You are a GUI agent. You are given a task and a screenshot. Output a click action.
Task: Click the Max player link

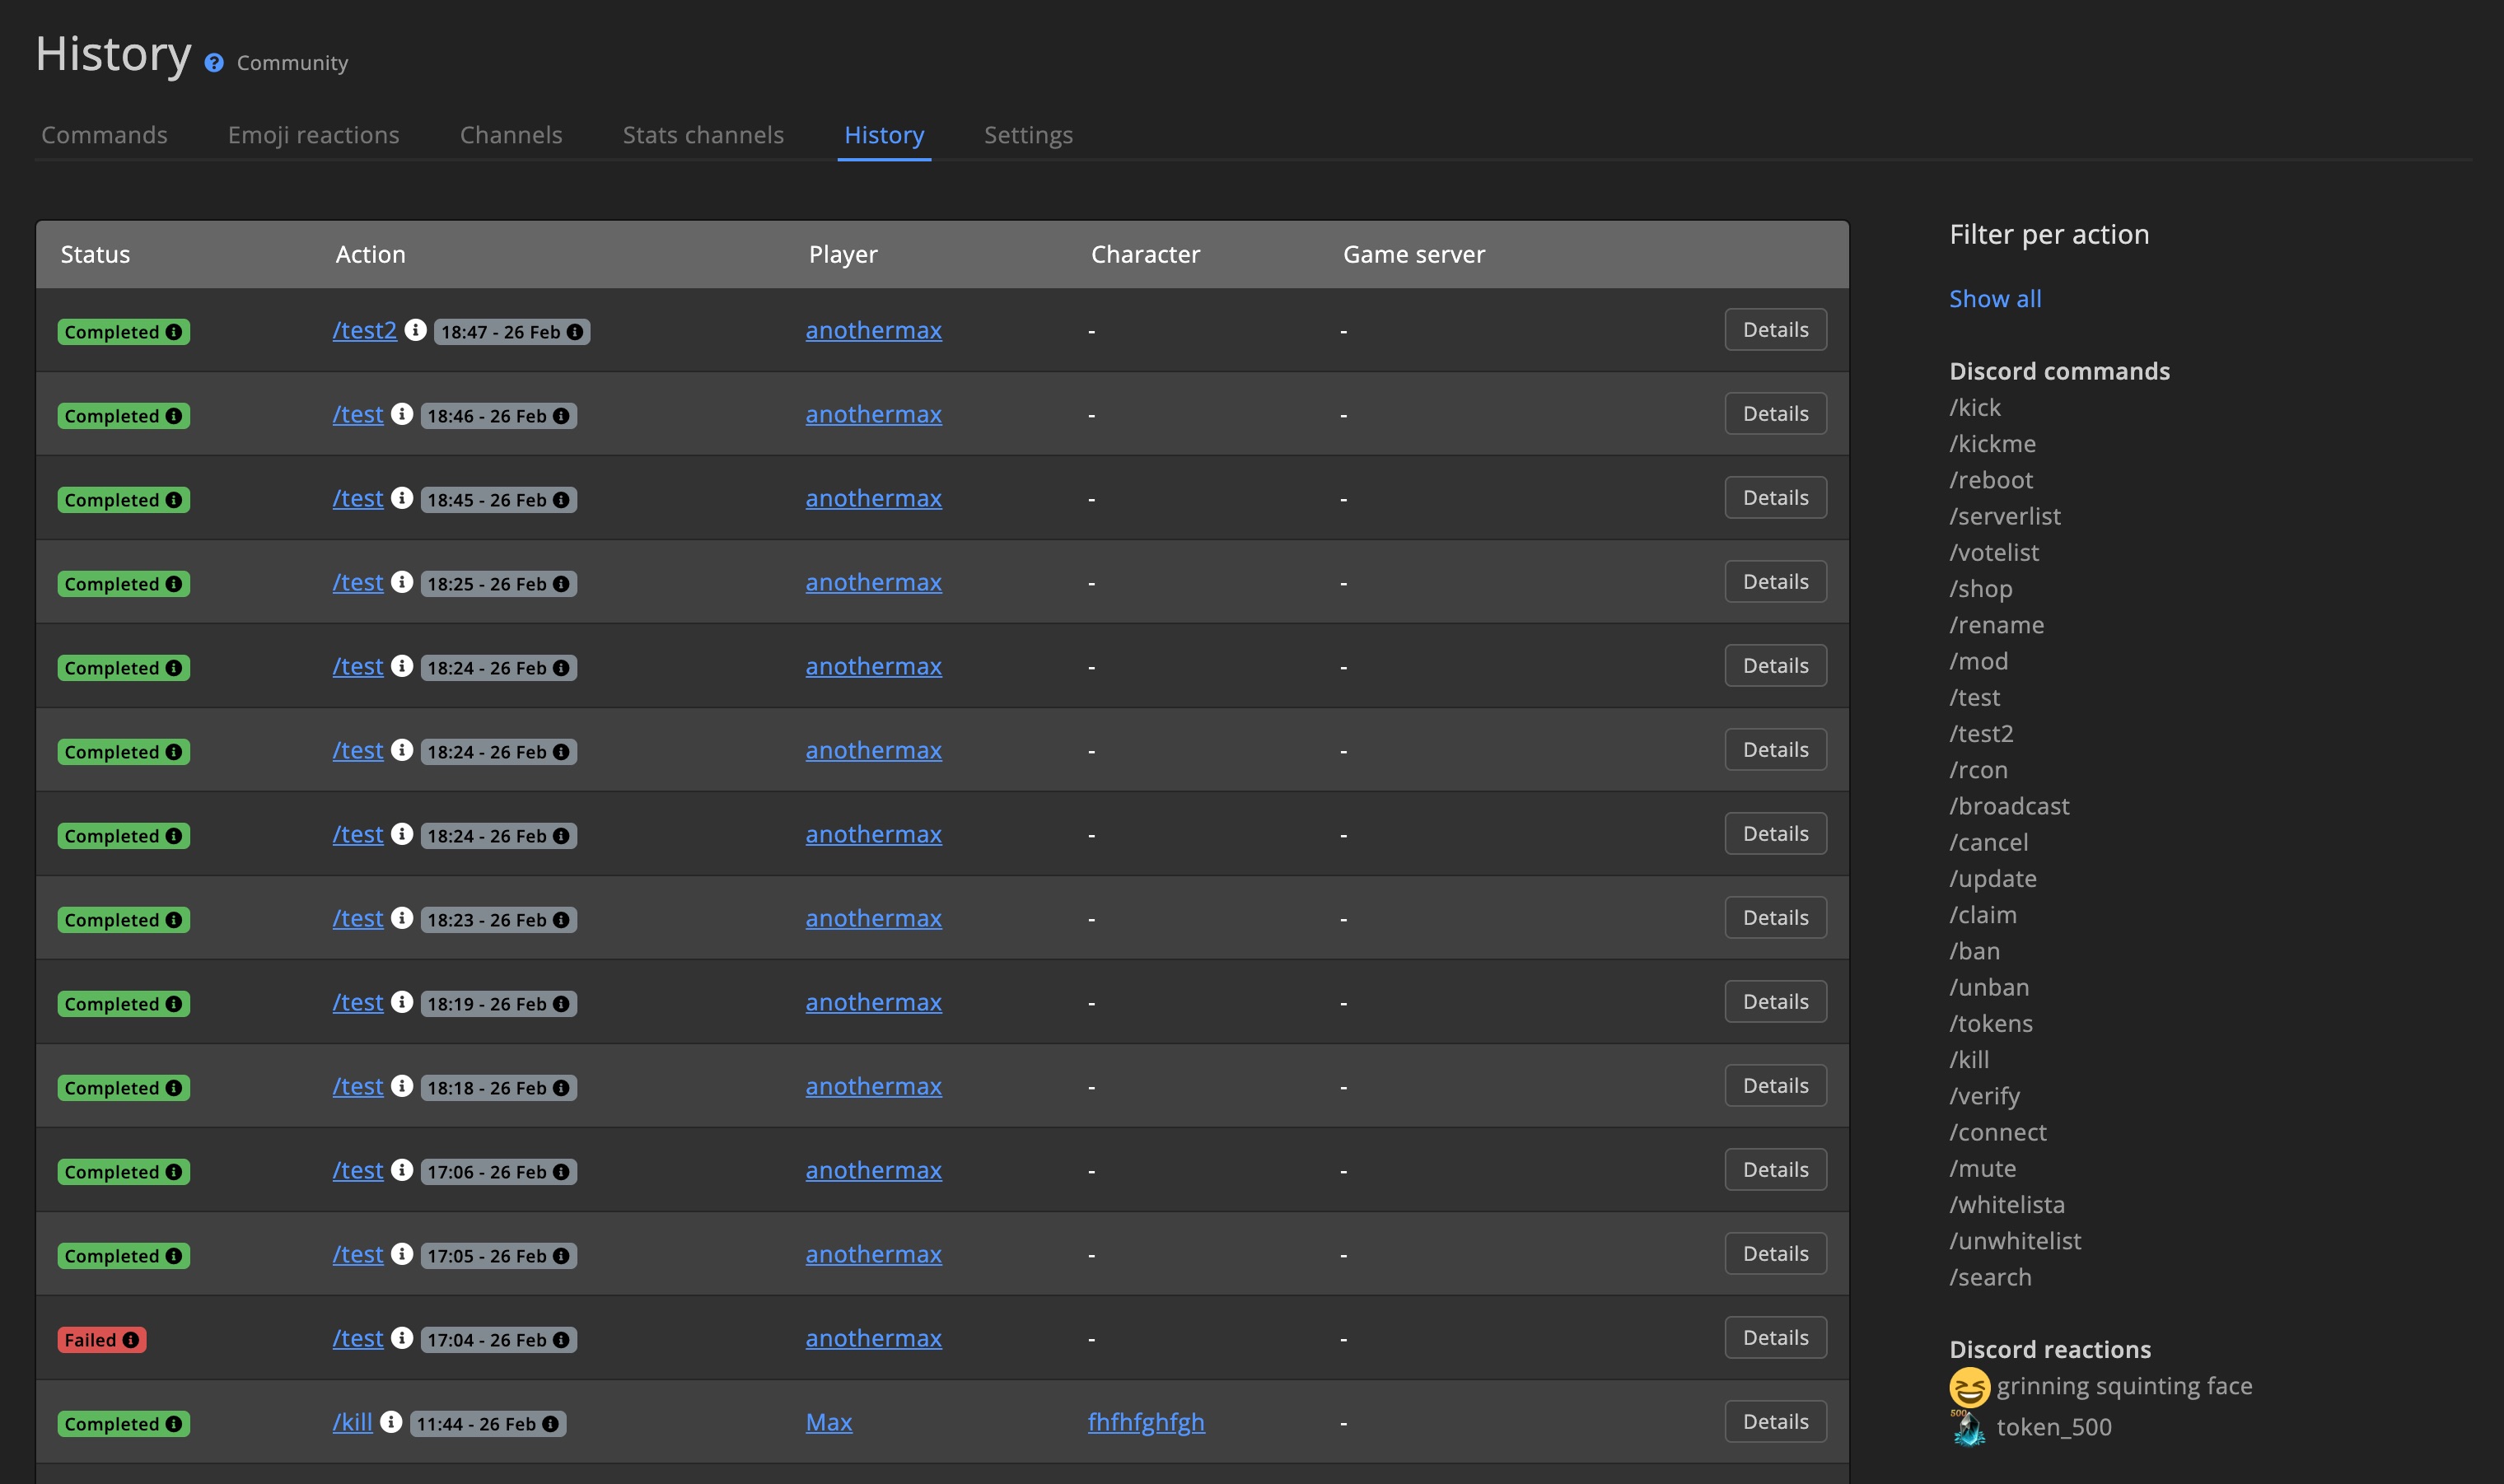pyautogui.click(x=829, y=1421)
